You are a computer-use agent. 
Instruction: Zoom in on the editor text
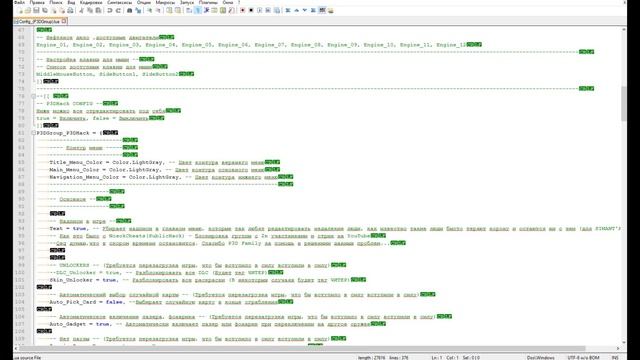click(150, 10)
